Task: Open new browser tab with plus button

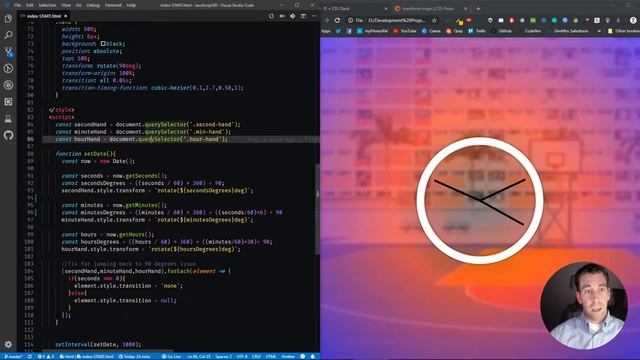Action: pyautogui.click(x=478, y=8)
